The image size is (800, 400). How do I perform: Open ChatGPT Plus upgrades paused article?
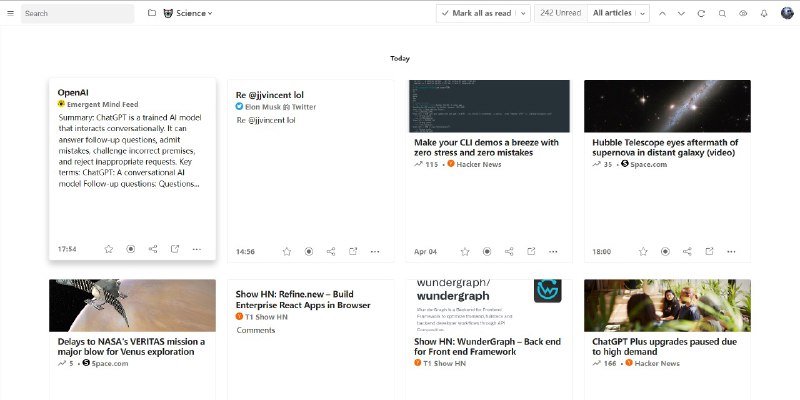tap(664, 346)
